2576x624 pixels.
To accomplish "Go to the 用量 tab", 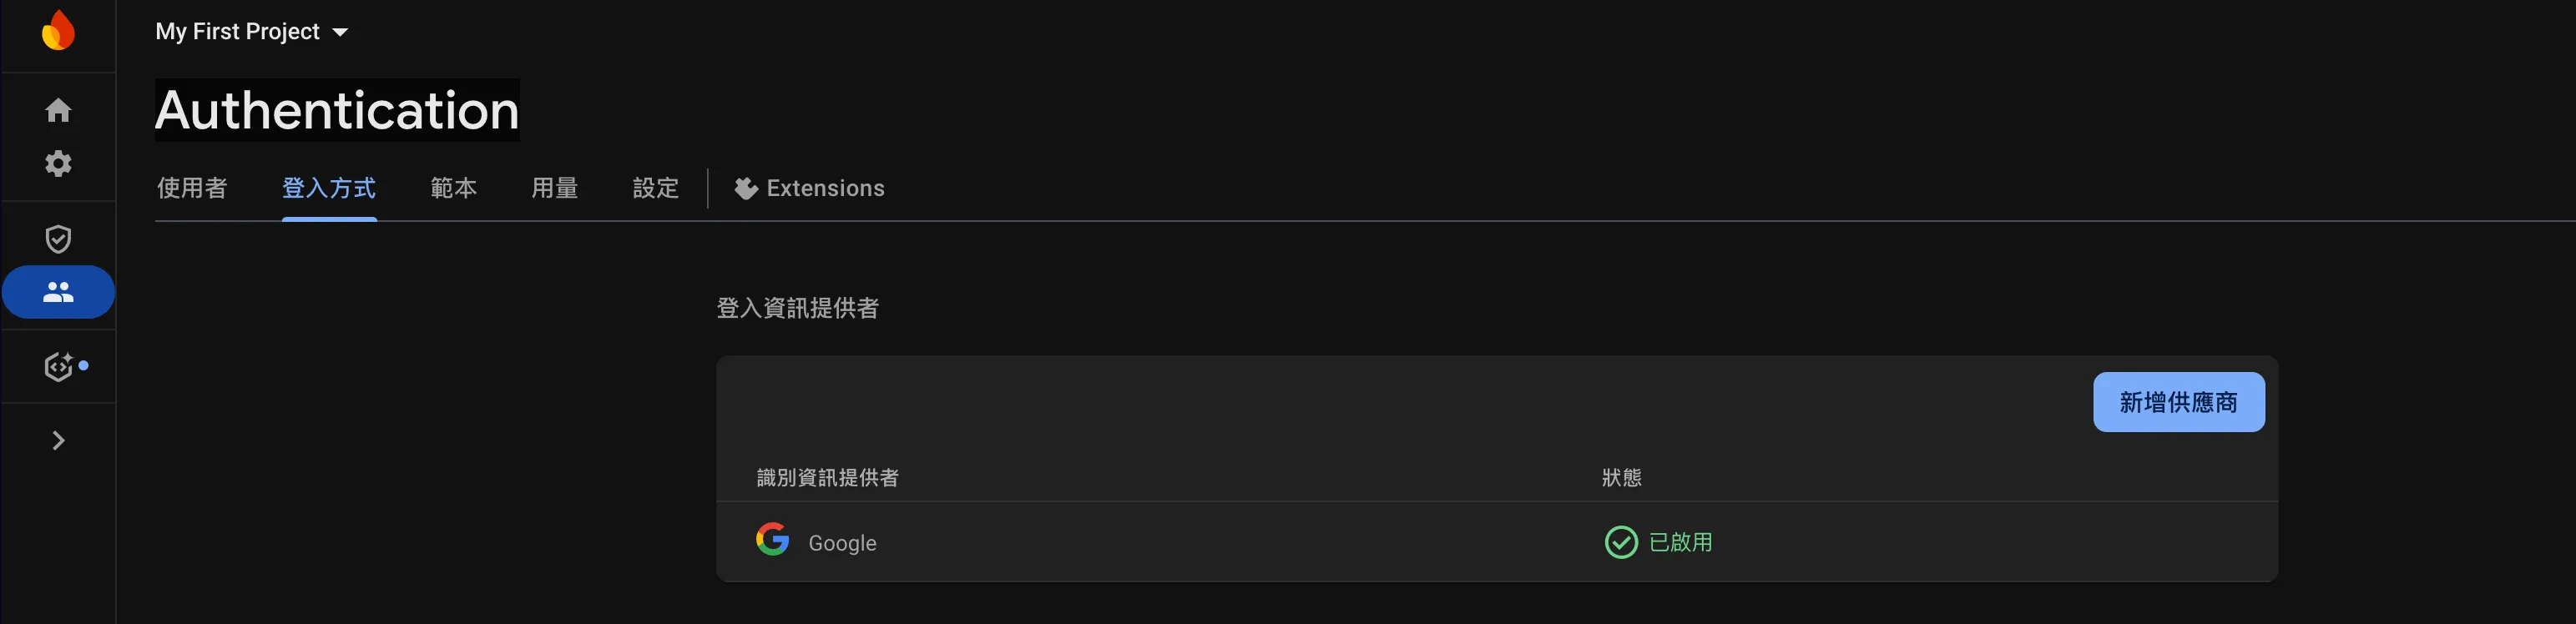I will click(554, 188).
